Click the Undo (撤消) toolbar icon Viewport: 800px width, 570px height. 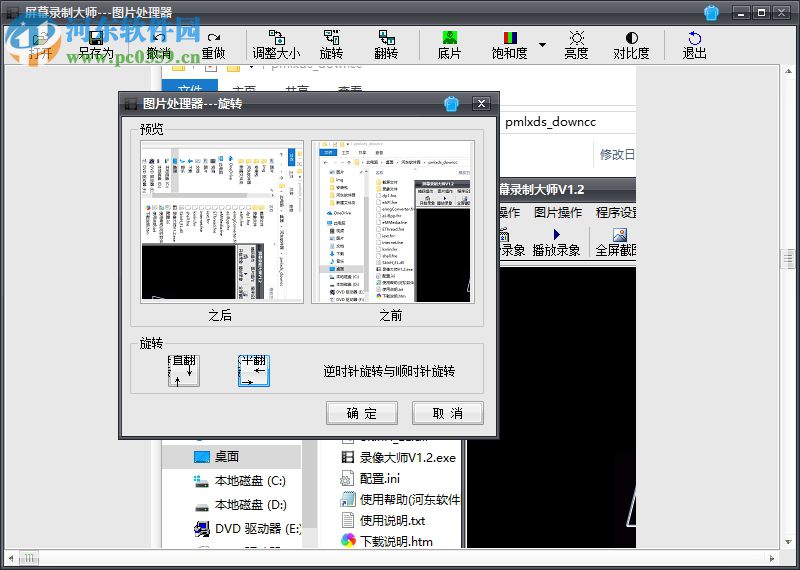159,45
